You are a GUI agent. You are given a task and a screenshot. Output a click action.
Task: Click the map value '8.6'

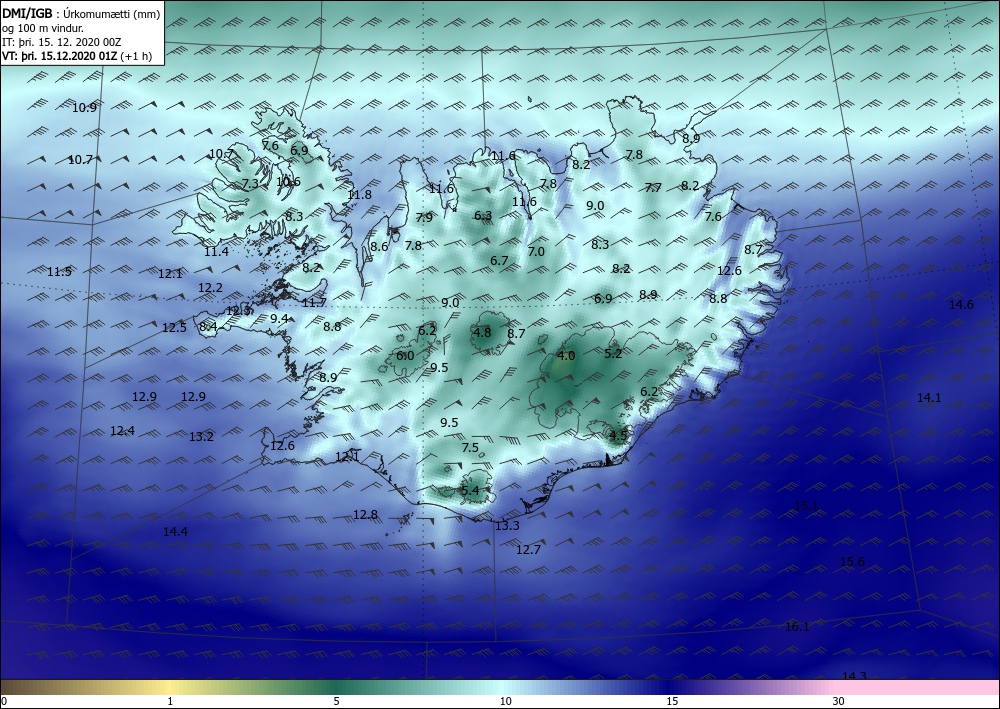(x=379, y=246)
